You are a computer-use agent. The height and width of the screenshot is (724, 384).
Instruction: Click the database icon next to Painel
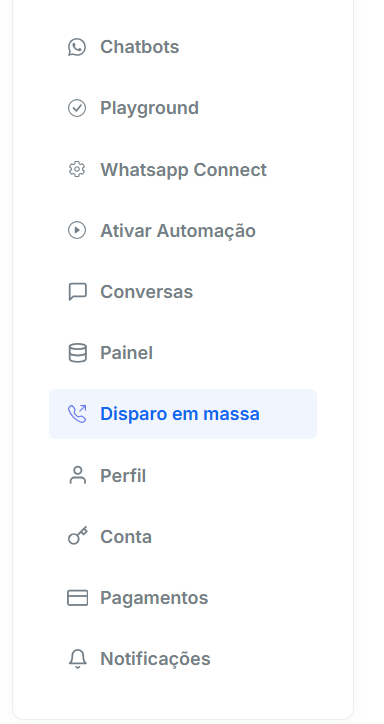[78, 353]
